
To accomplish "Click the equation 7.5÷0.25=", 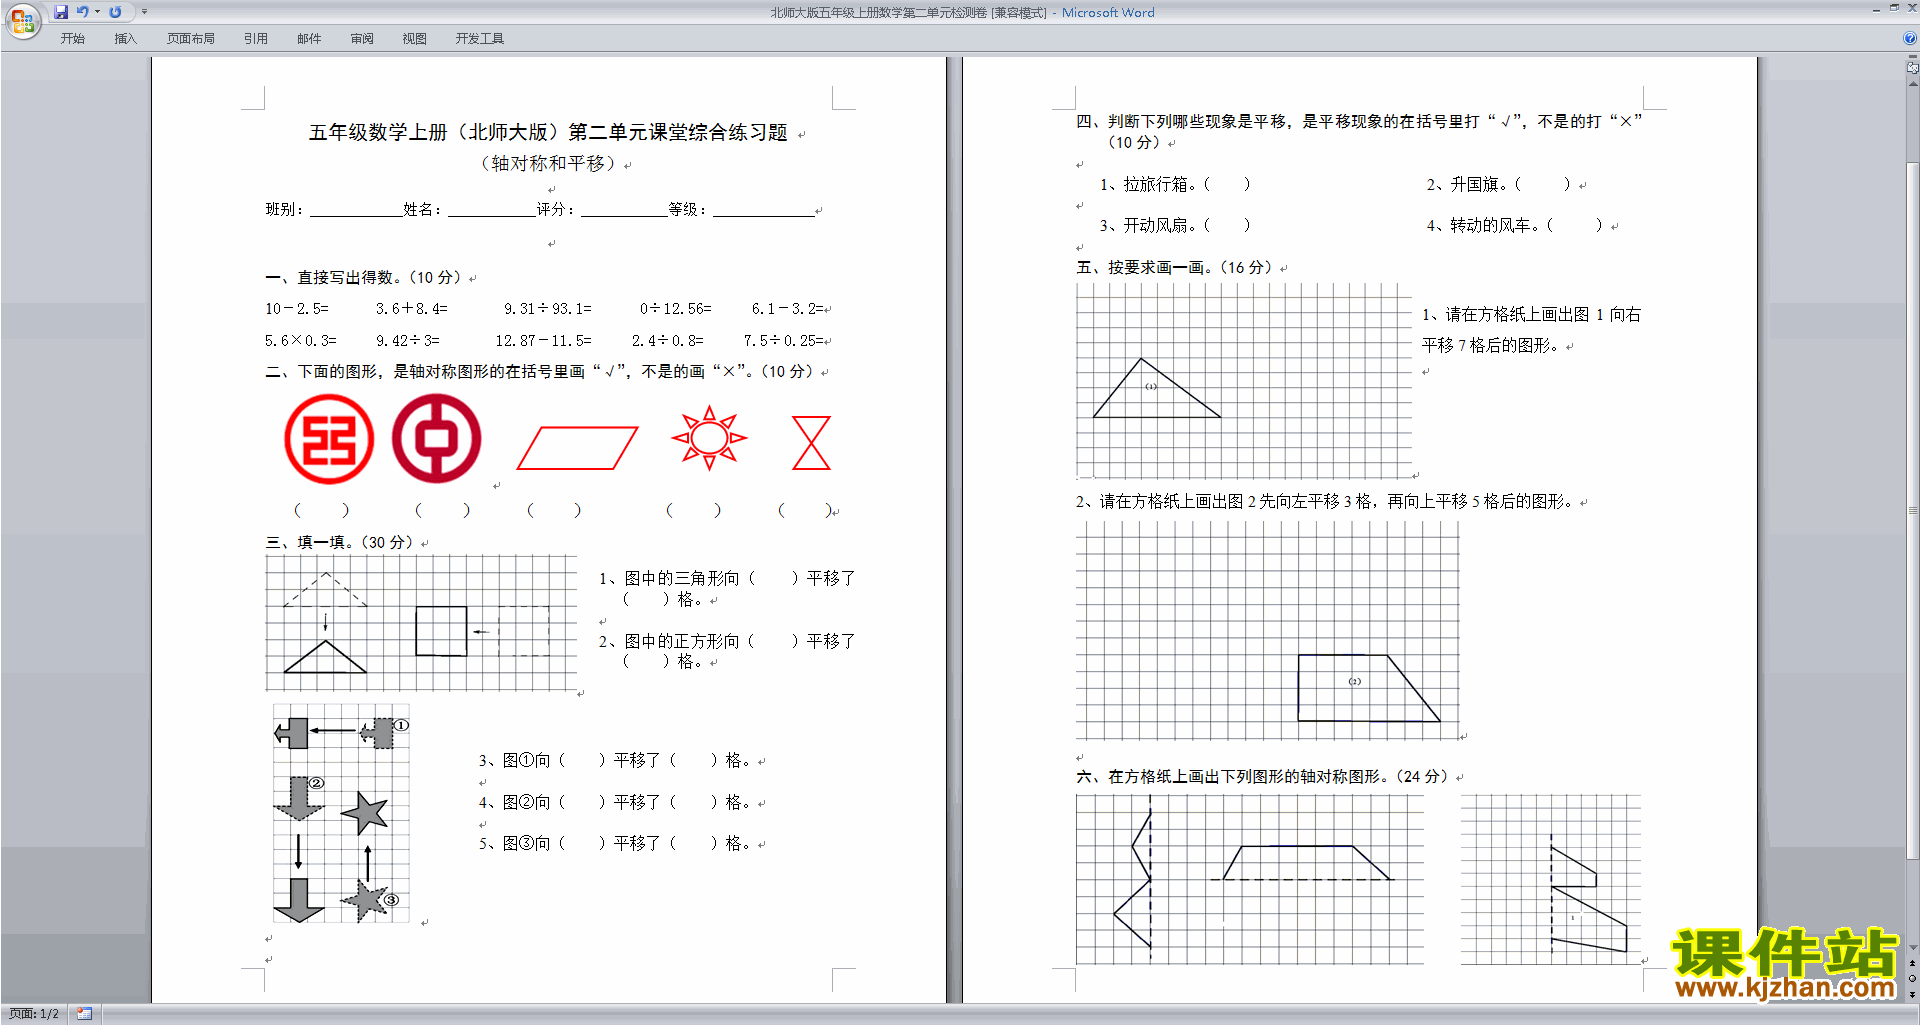I will [783, 341].
